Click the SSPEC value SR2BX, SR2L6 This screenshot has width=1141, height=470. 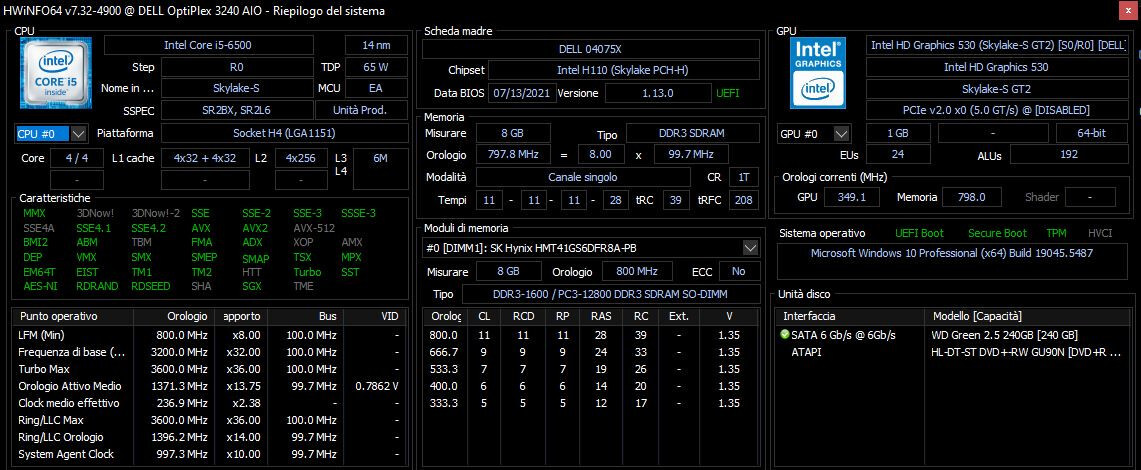click(236, 110)
